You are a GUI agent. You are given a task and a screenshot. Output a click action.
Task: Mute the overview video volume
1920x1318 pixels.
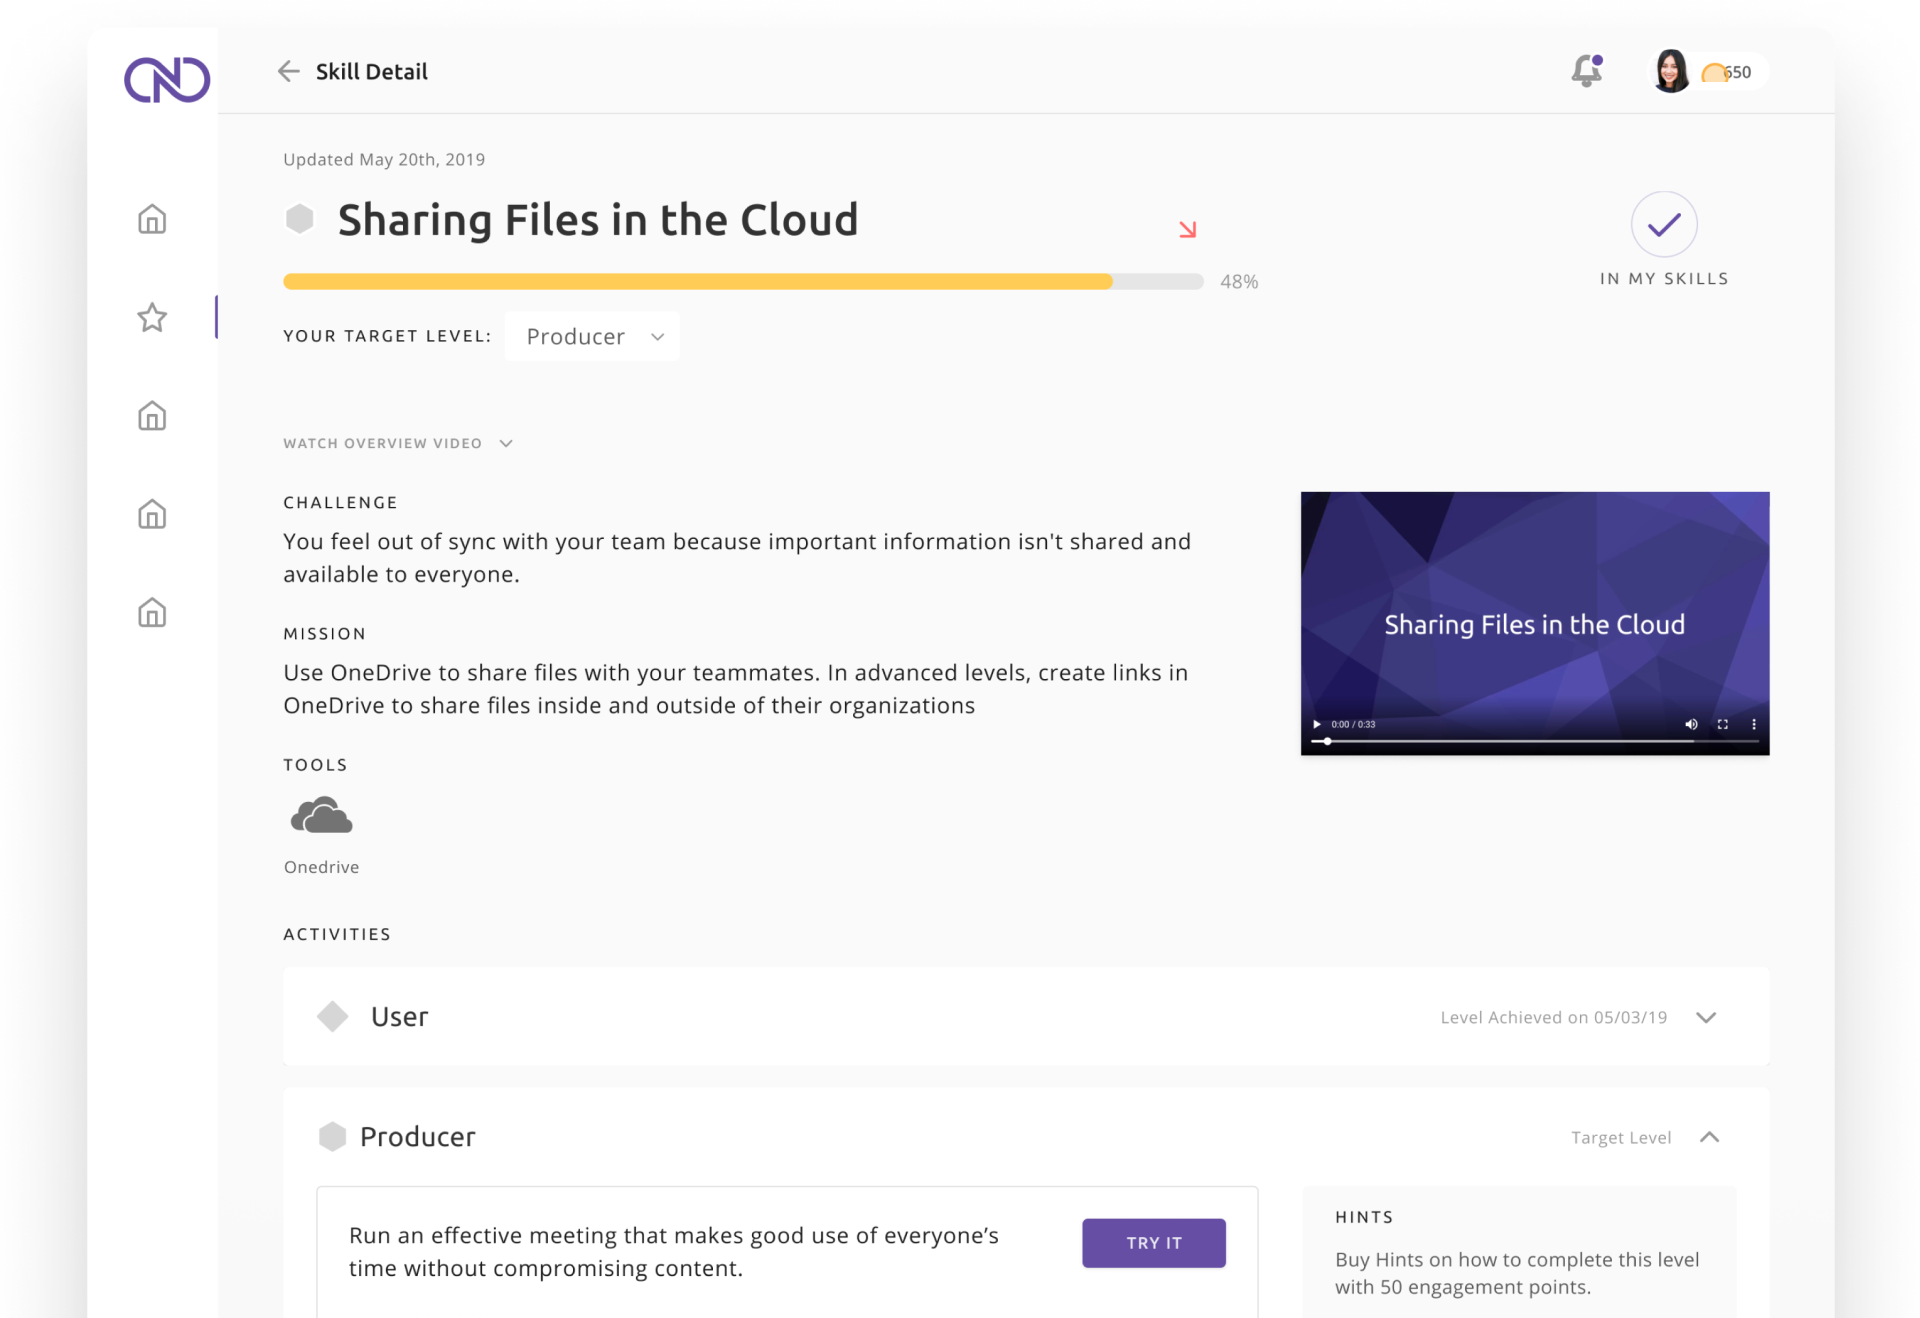pos(1691,724)
